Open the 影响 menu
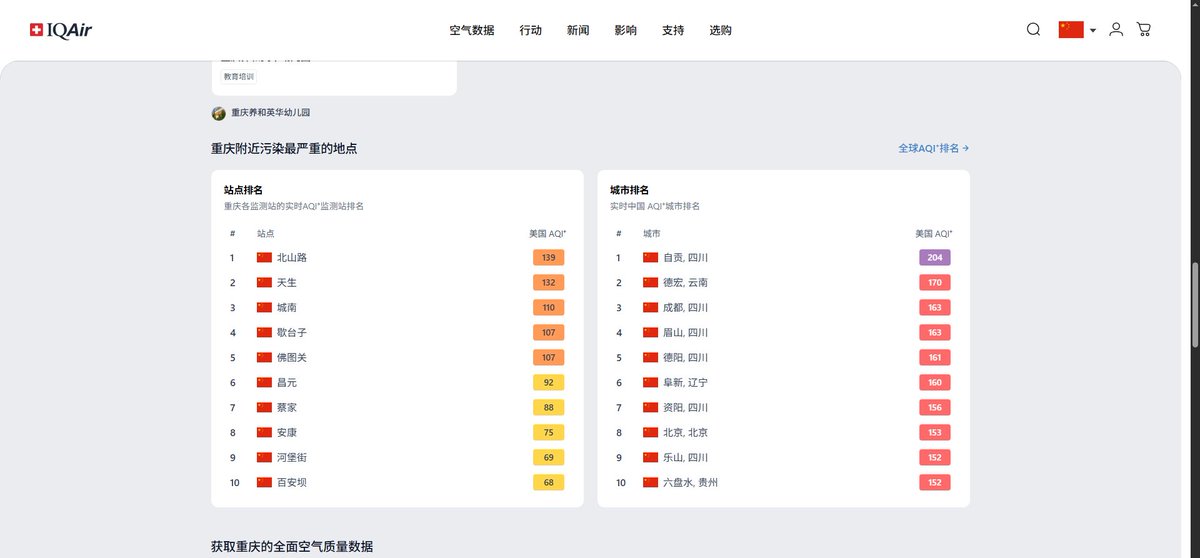Screen dimensions: 1200x558 (626, 30)
